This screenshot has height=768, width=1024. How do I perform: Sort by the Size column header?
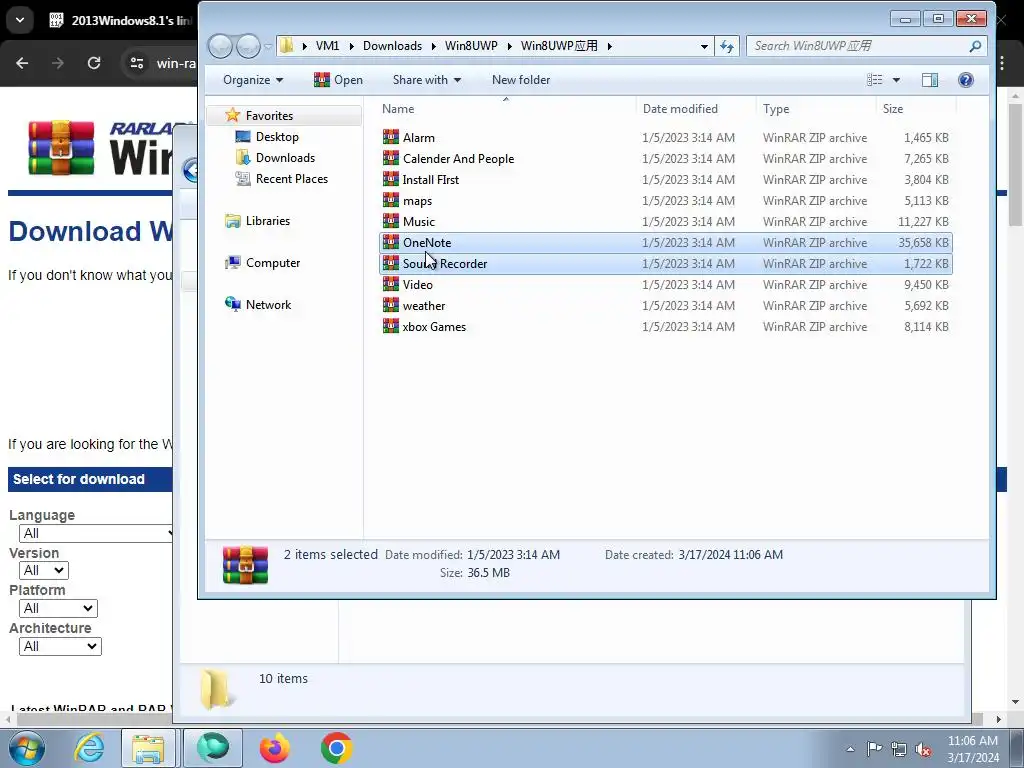tap(916, 108)
